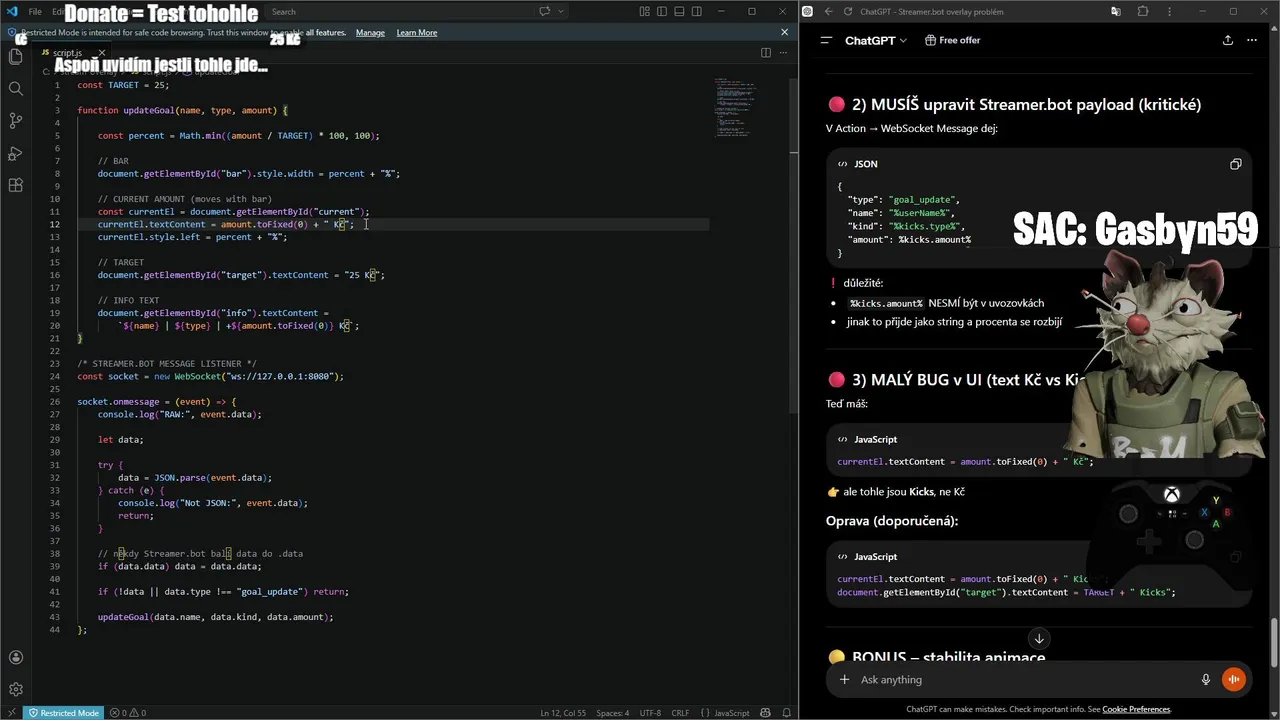
Task: Add attachment with plus icon in ChatGPT
Action: pos(844,679)
